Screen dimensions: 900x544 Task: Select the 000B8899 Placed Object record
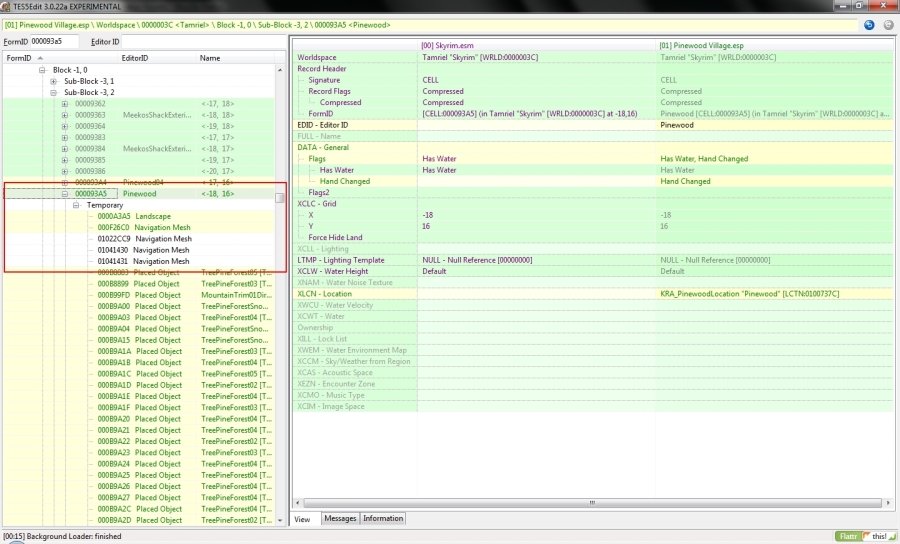click(x=138, y=283)
